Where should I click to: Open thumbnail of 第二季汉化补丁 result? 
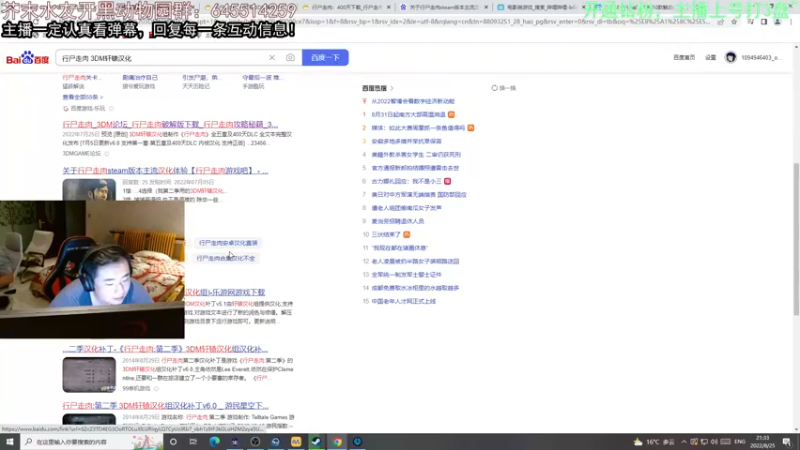[89, 374]
